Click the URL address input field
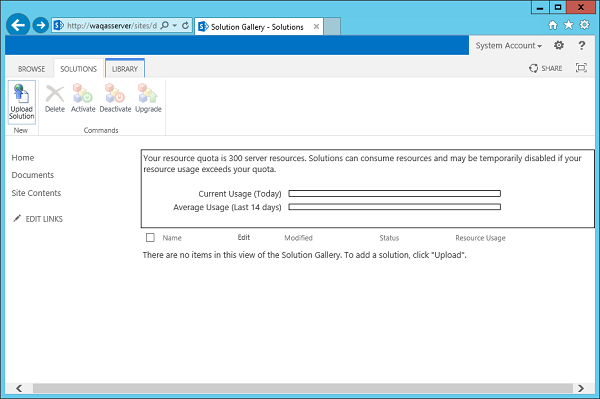 (112, 26)
